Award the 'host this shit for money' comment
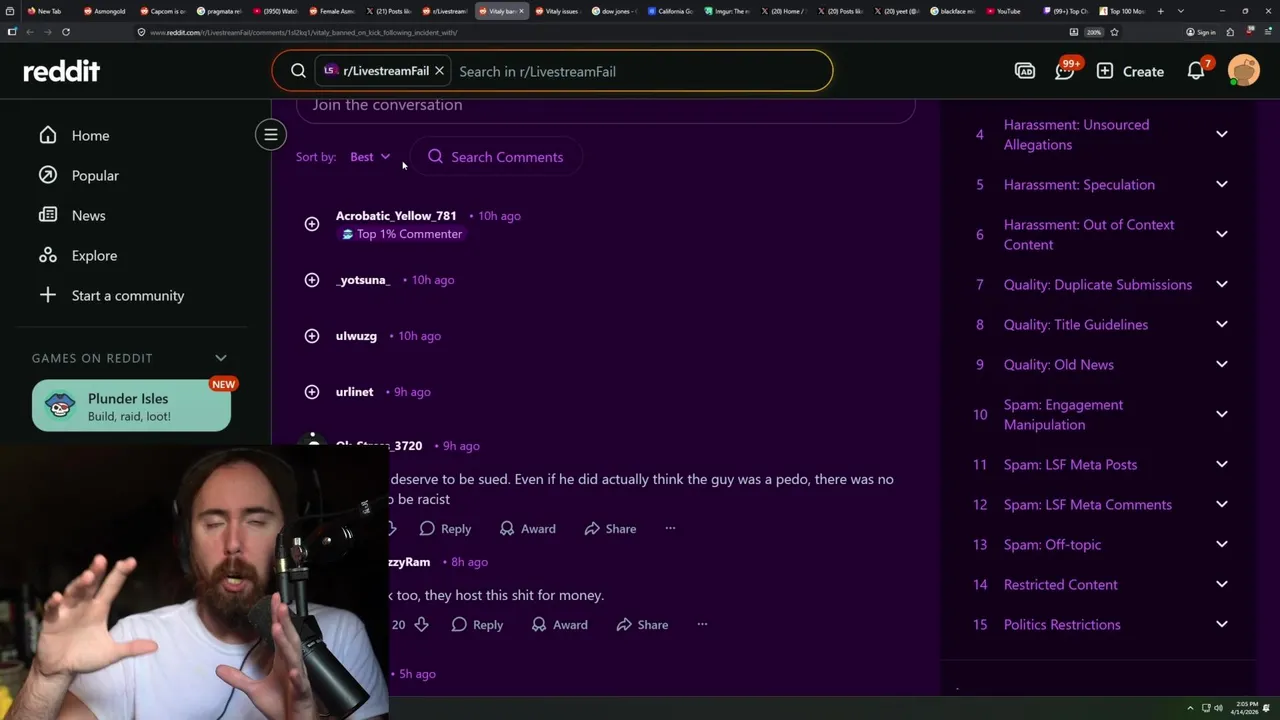Screen dimensions: 1280x720 [559, 625]
